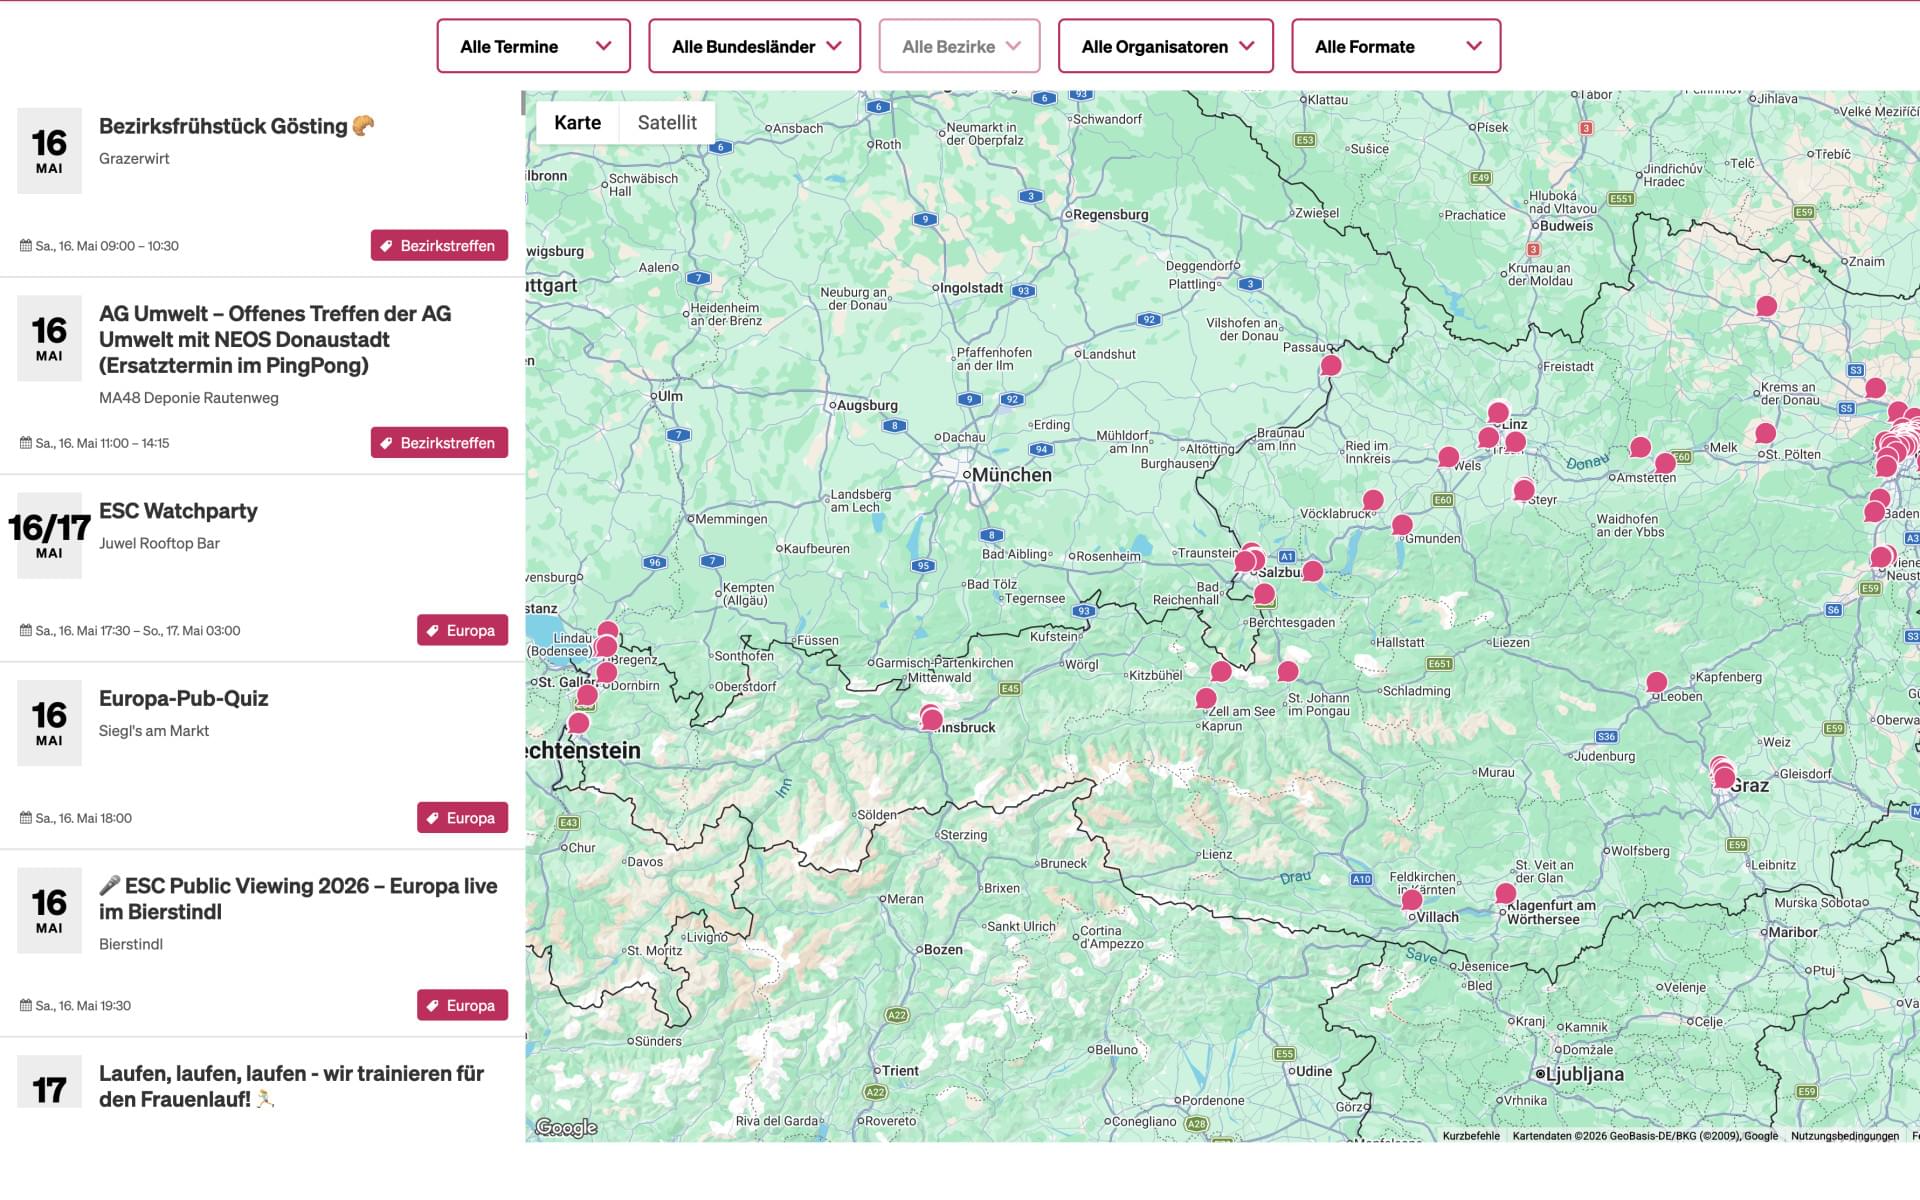Open ESC Watchparty event
The height and width of the screenshot is (1200, 1920).
(178, 511)
